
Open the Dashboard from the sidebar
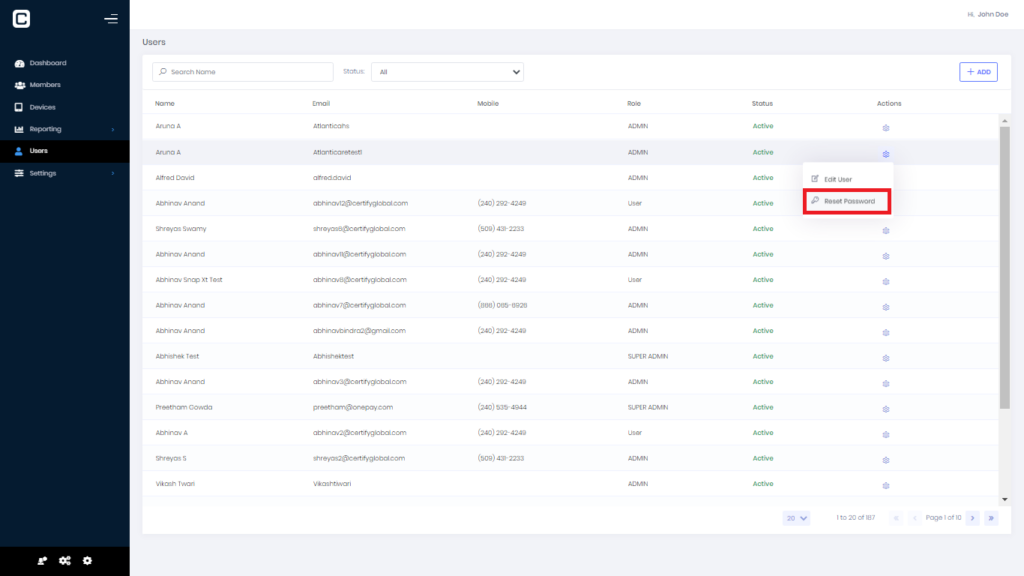(x=45, y=63)
